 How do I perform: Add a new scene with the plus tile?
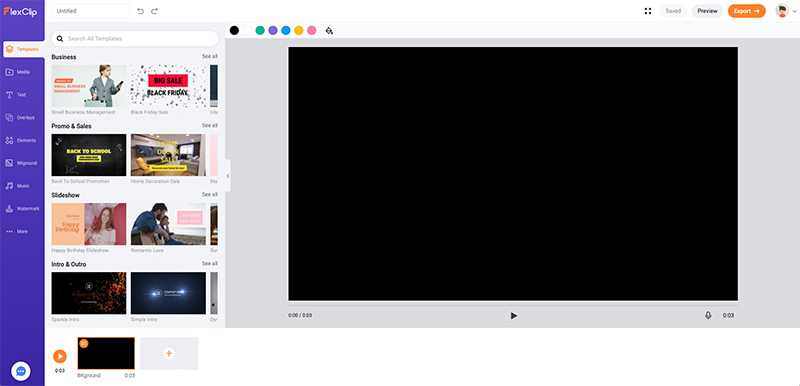[169, 353]
